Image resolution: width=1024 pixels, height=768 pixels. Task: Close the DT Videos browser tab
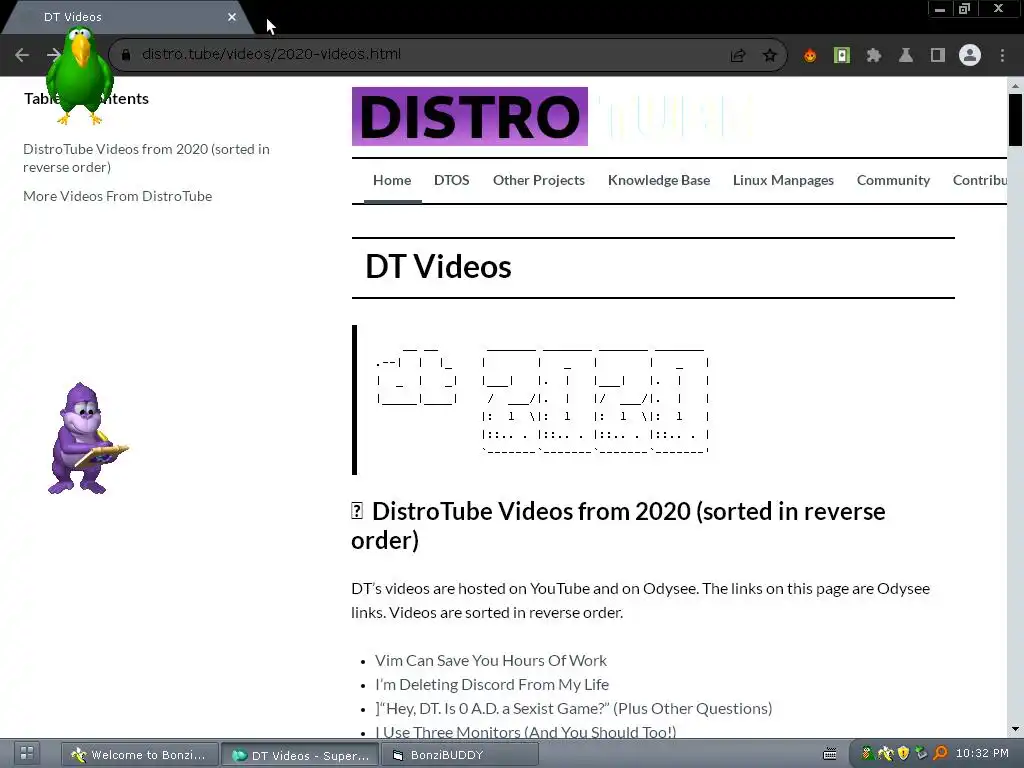click(232, 17)
